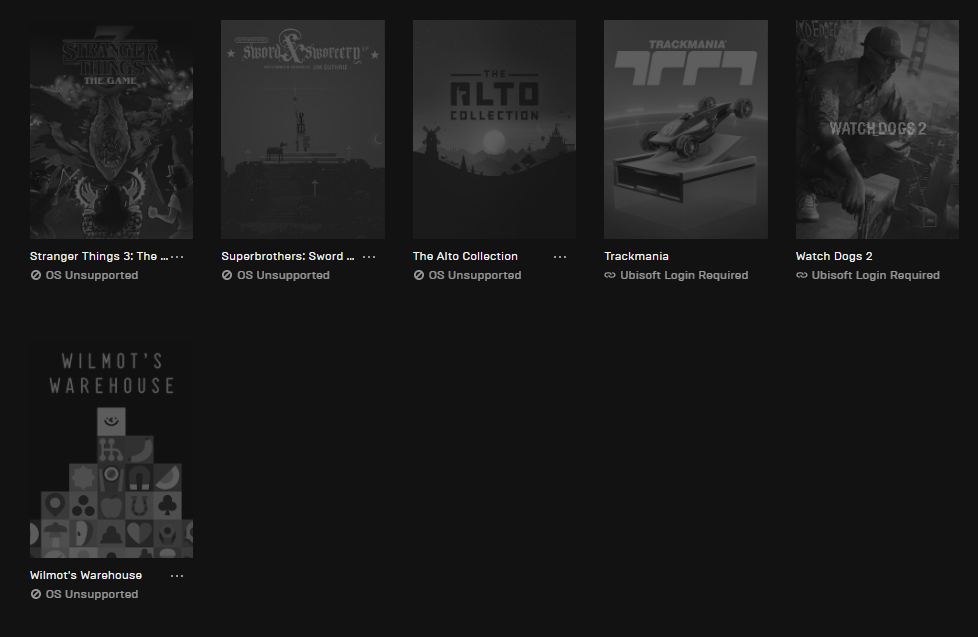This screenshot has width=978, height=637.
Task: Select the Watch Dogs 2 cover art
Action: [878, 129]
